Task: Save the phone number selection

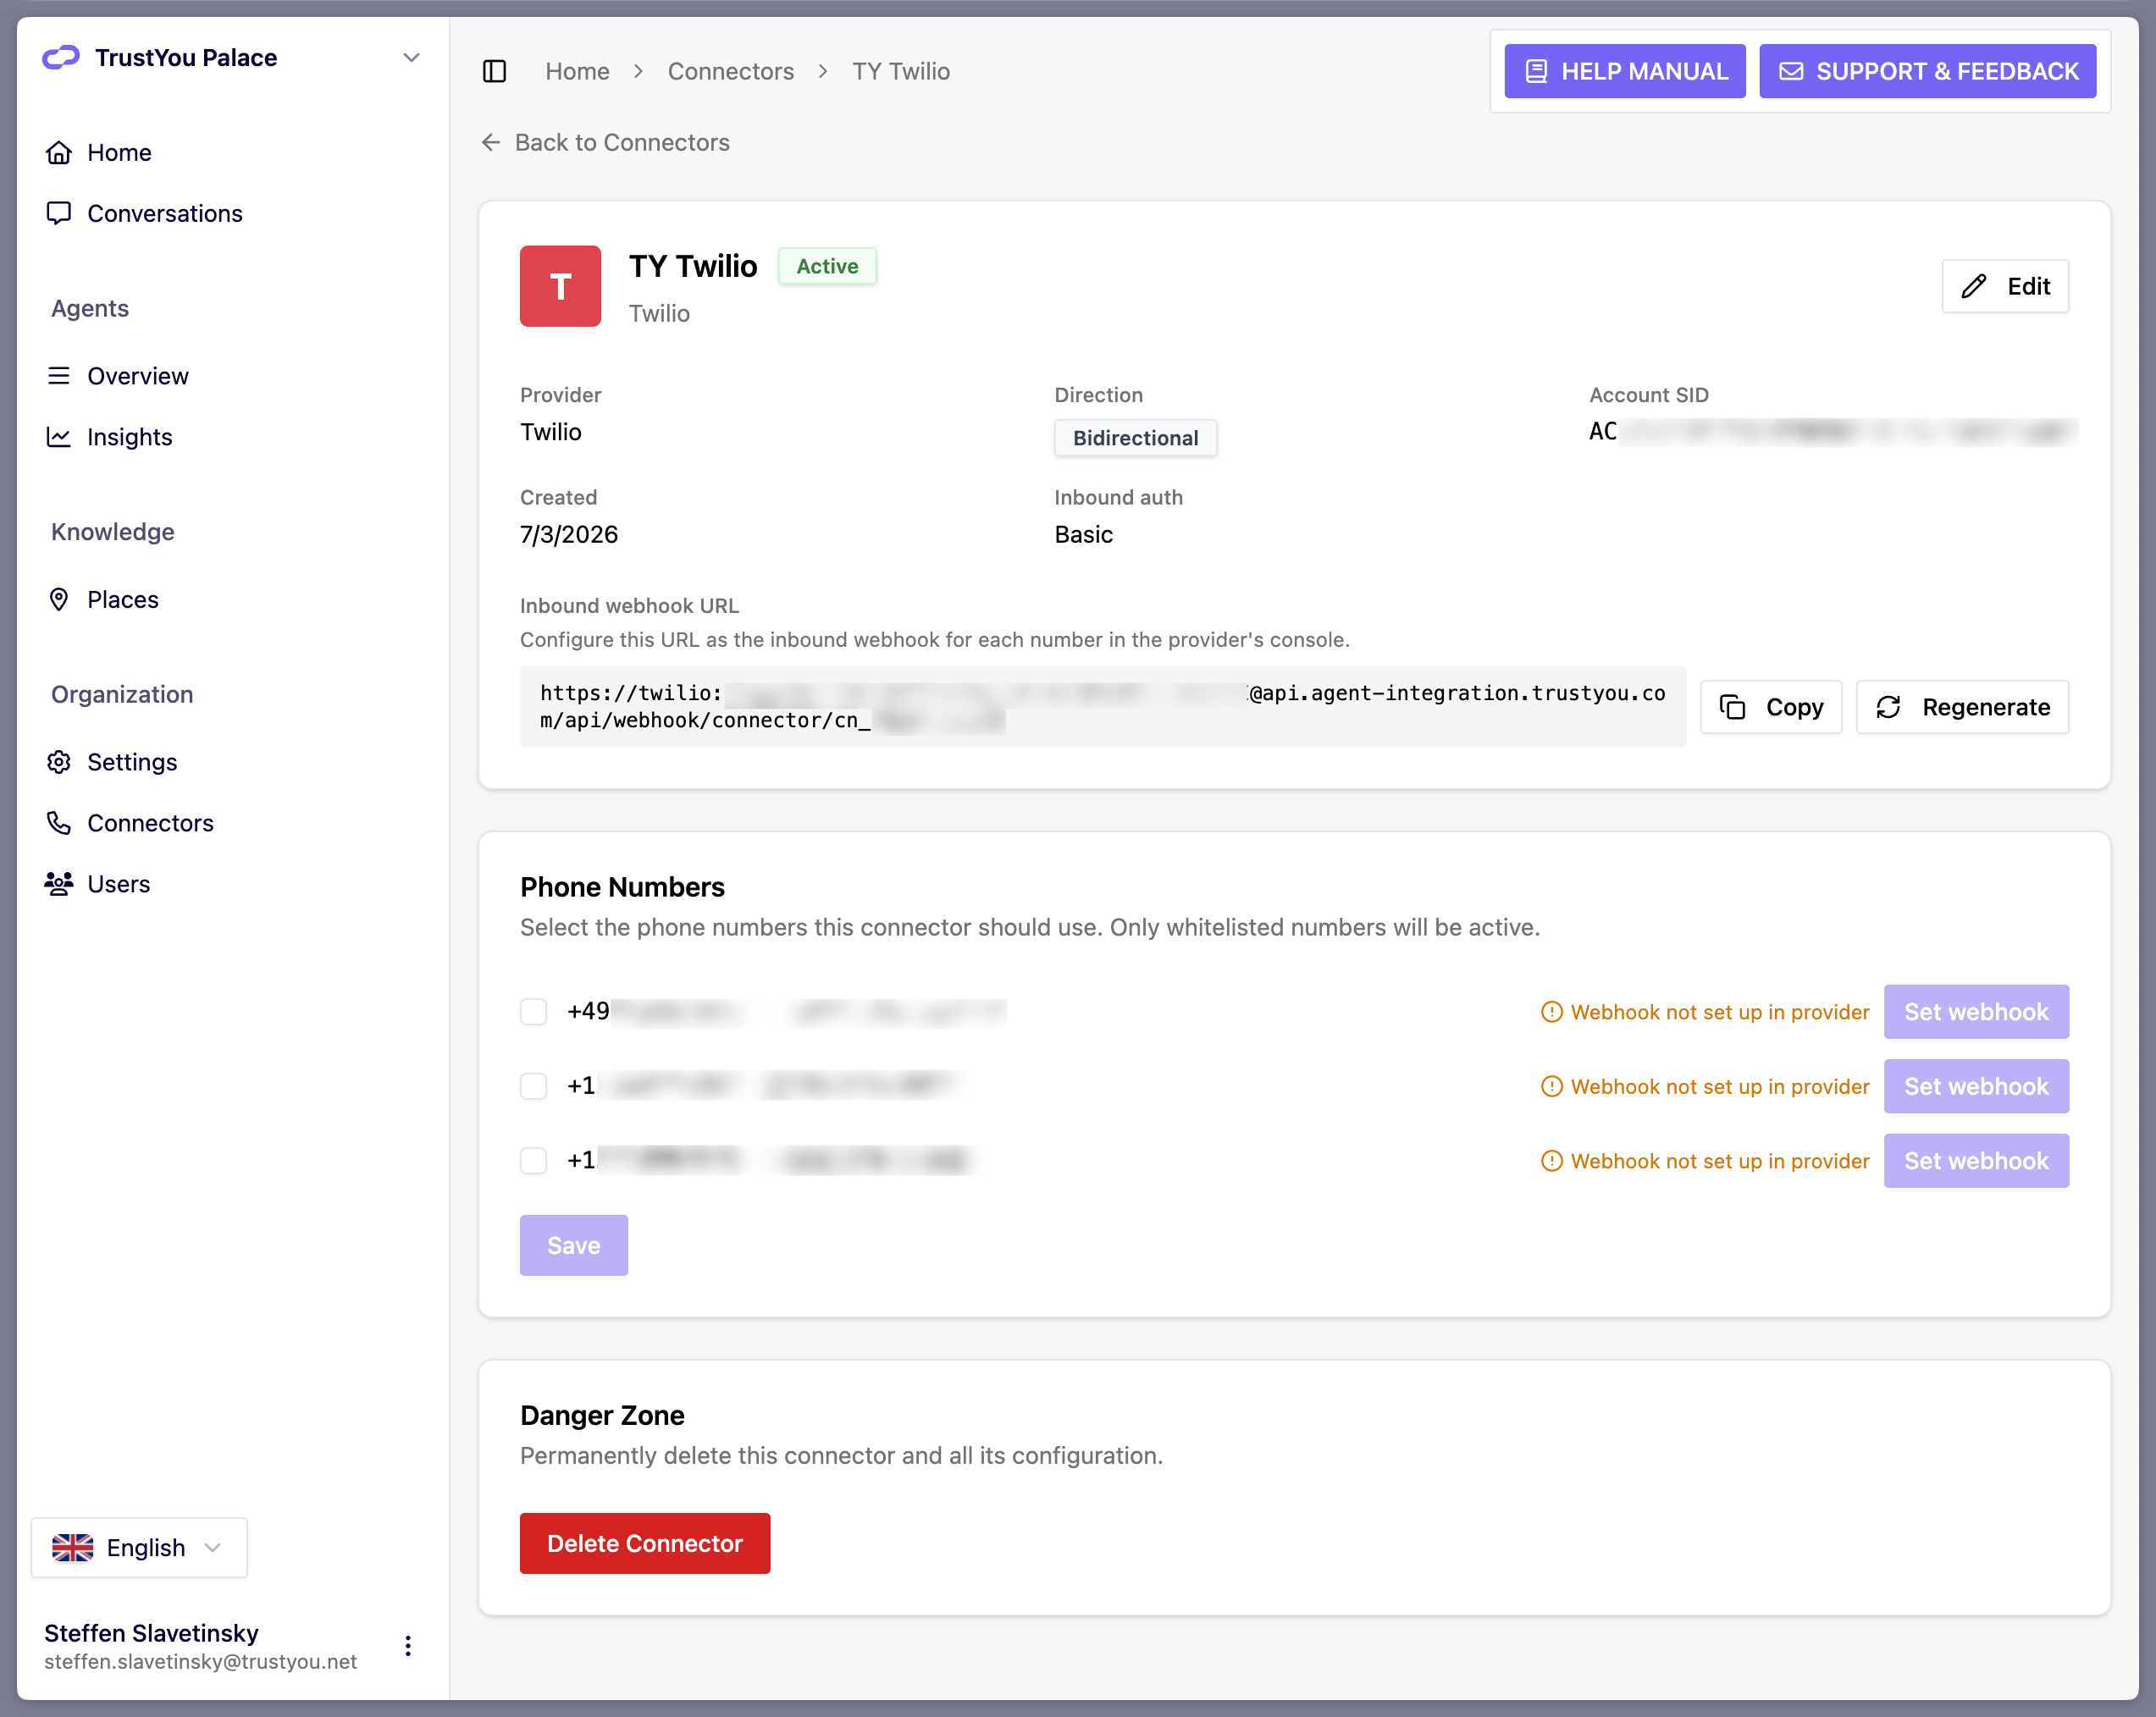Action: click(574, 1245)
